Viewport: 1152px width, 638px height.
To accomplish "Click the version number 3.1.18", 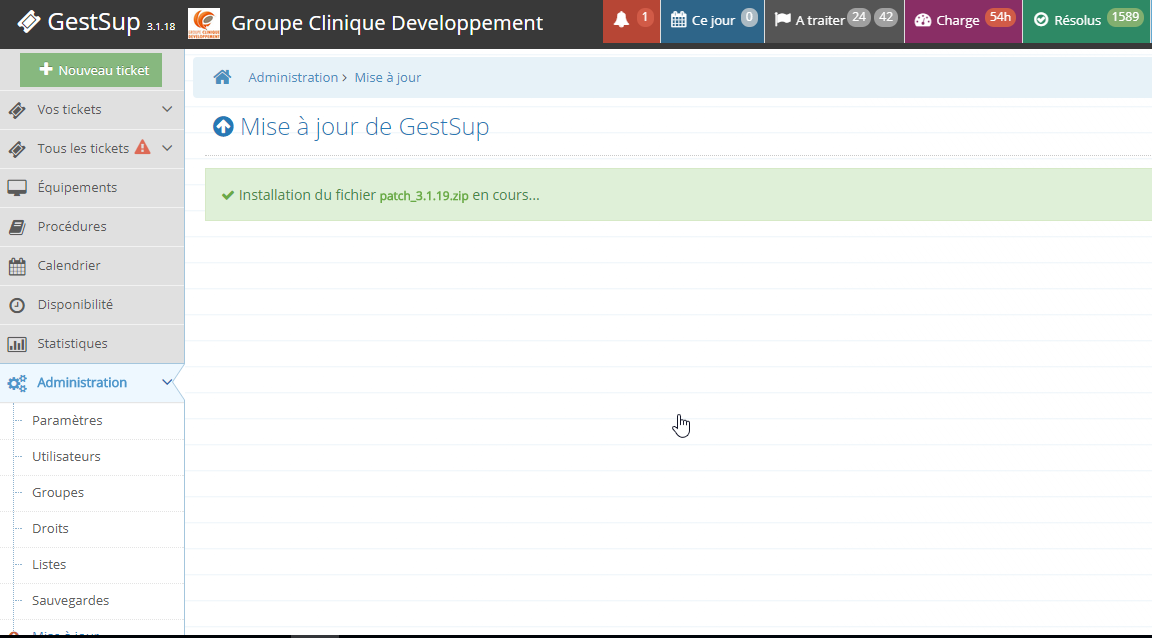I will [161, 26].
